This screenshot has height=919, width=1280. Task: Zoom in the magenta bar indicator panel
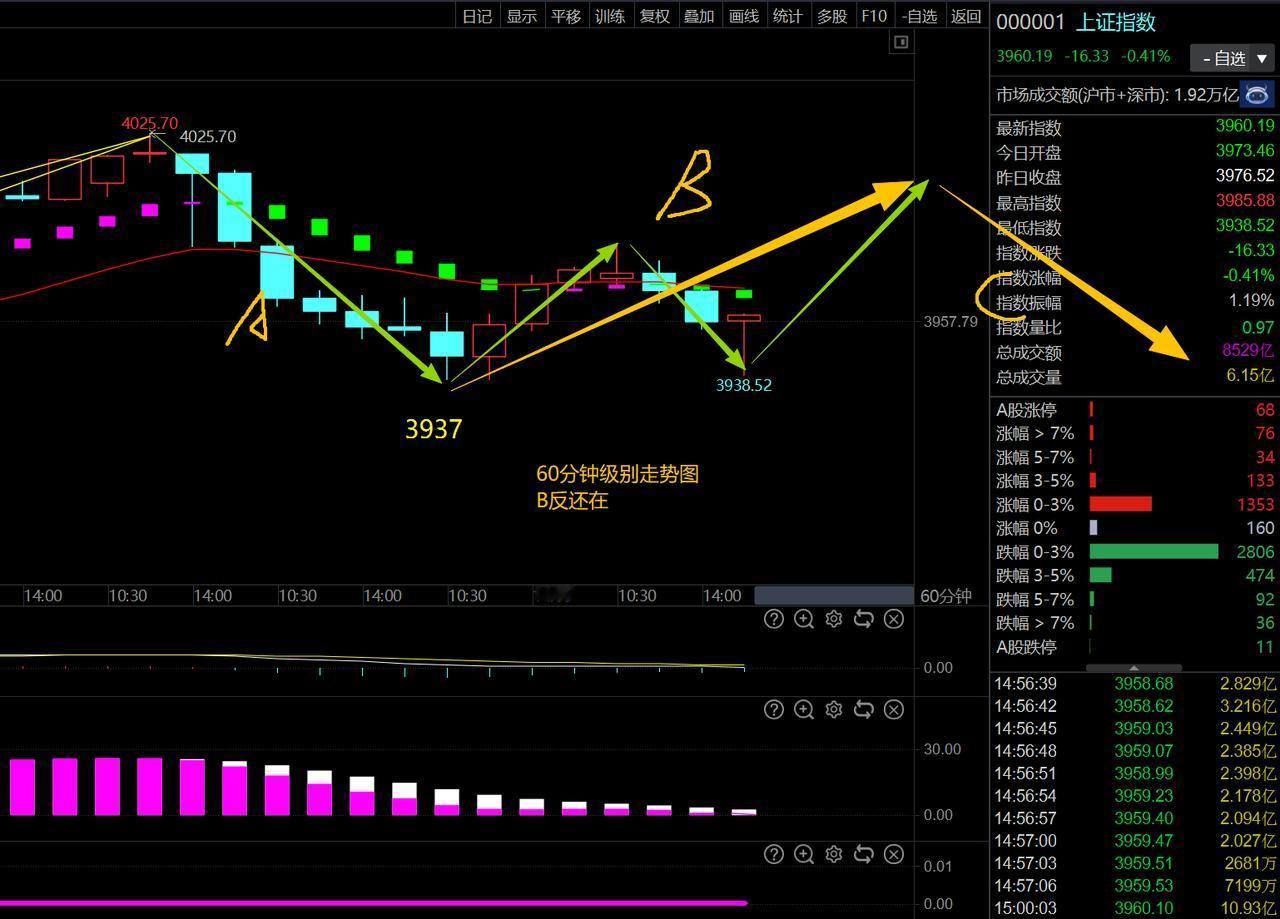click(x=803, y=709)
